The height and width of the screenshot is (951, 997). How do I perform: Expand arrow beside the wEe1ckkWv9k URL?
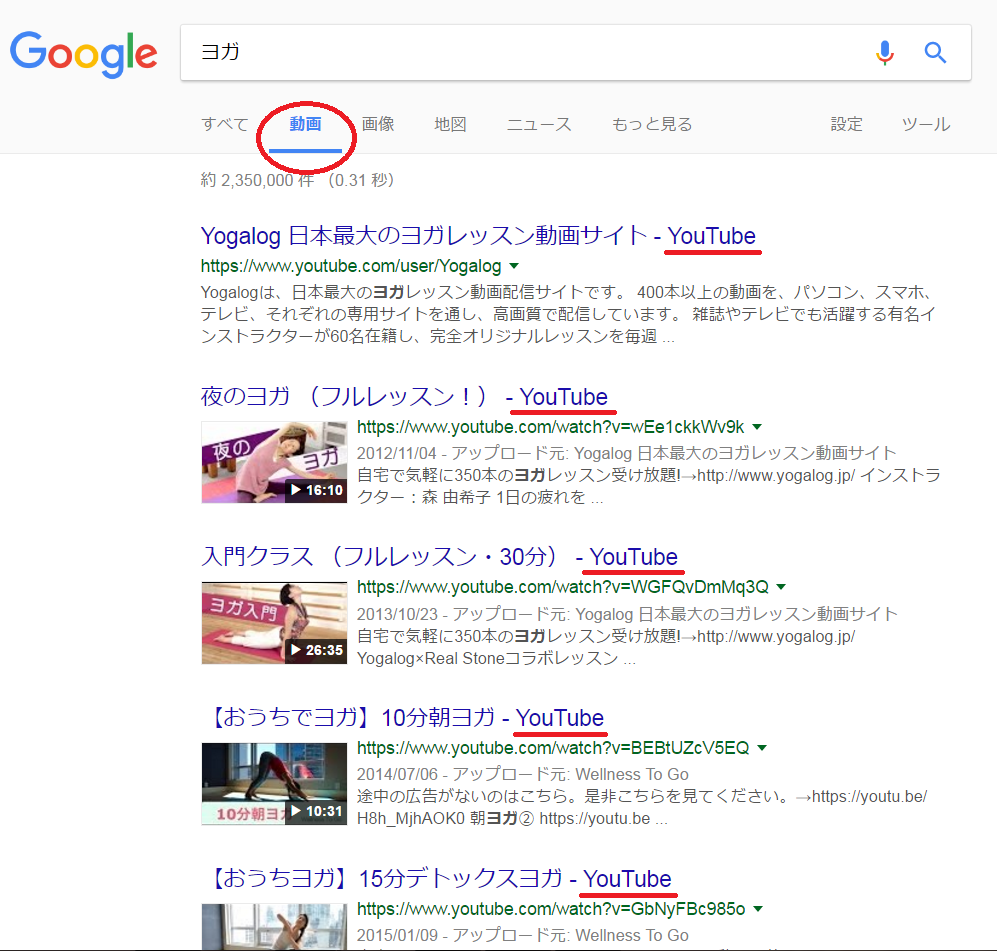coord(757,427)
